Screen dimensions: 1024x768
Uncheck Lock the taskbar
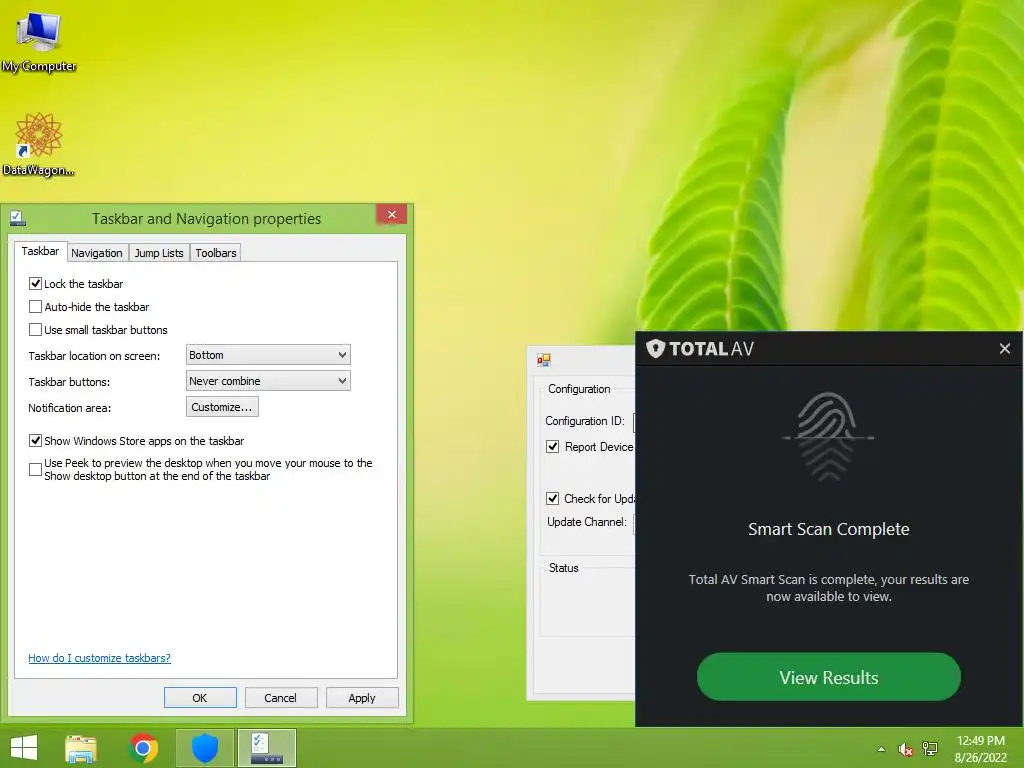[x=35, y=284]
